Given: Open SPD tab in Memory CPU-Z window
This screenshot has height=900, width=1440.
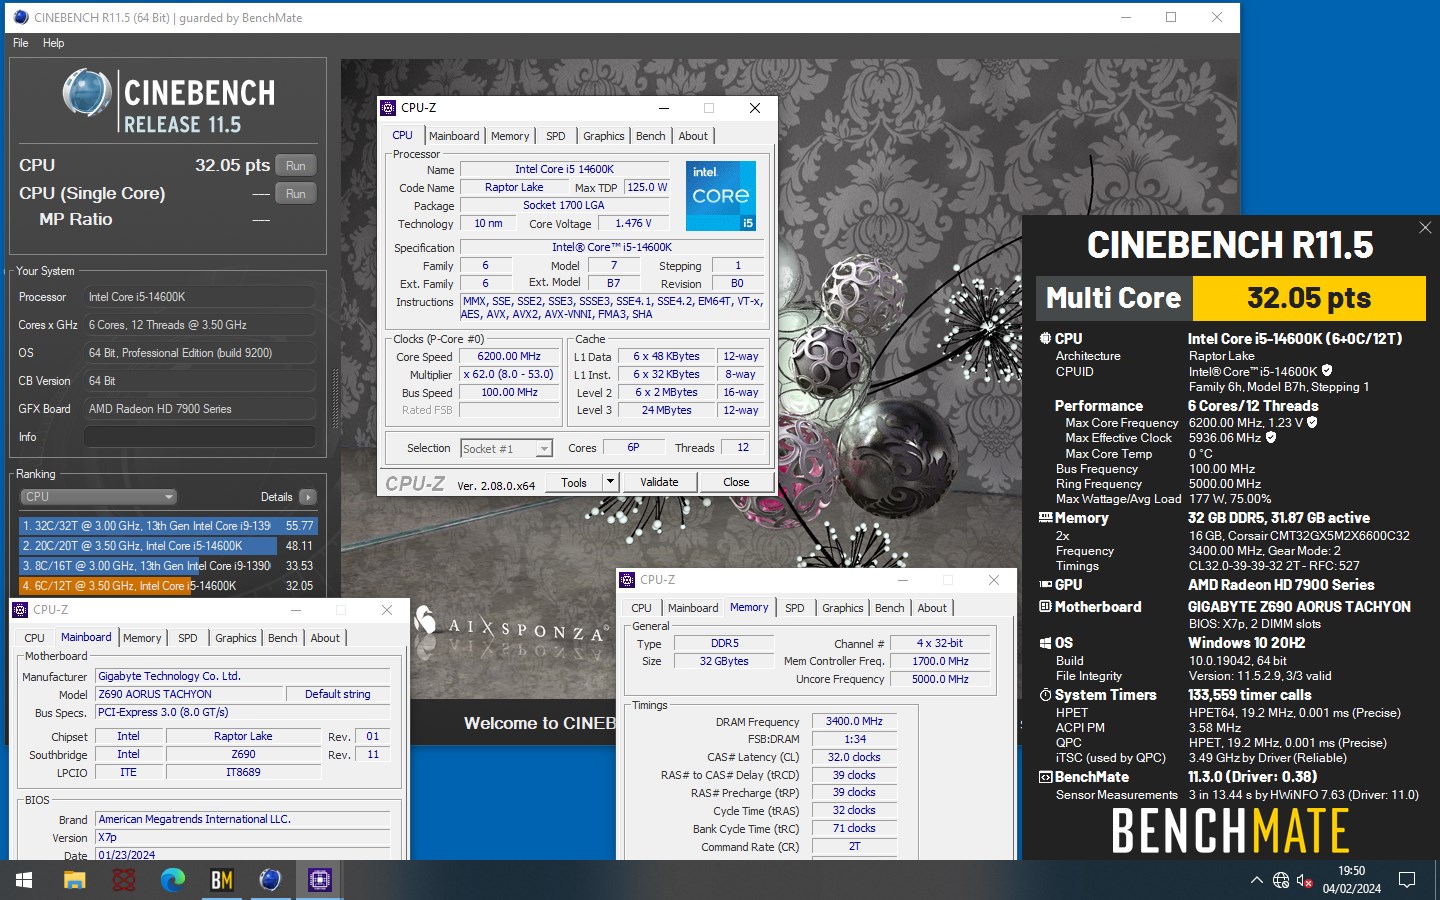Looking at the screenshot, I should click(795, 608).
